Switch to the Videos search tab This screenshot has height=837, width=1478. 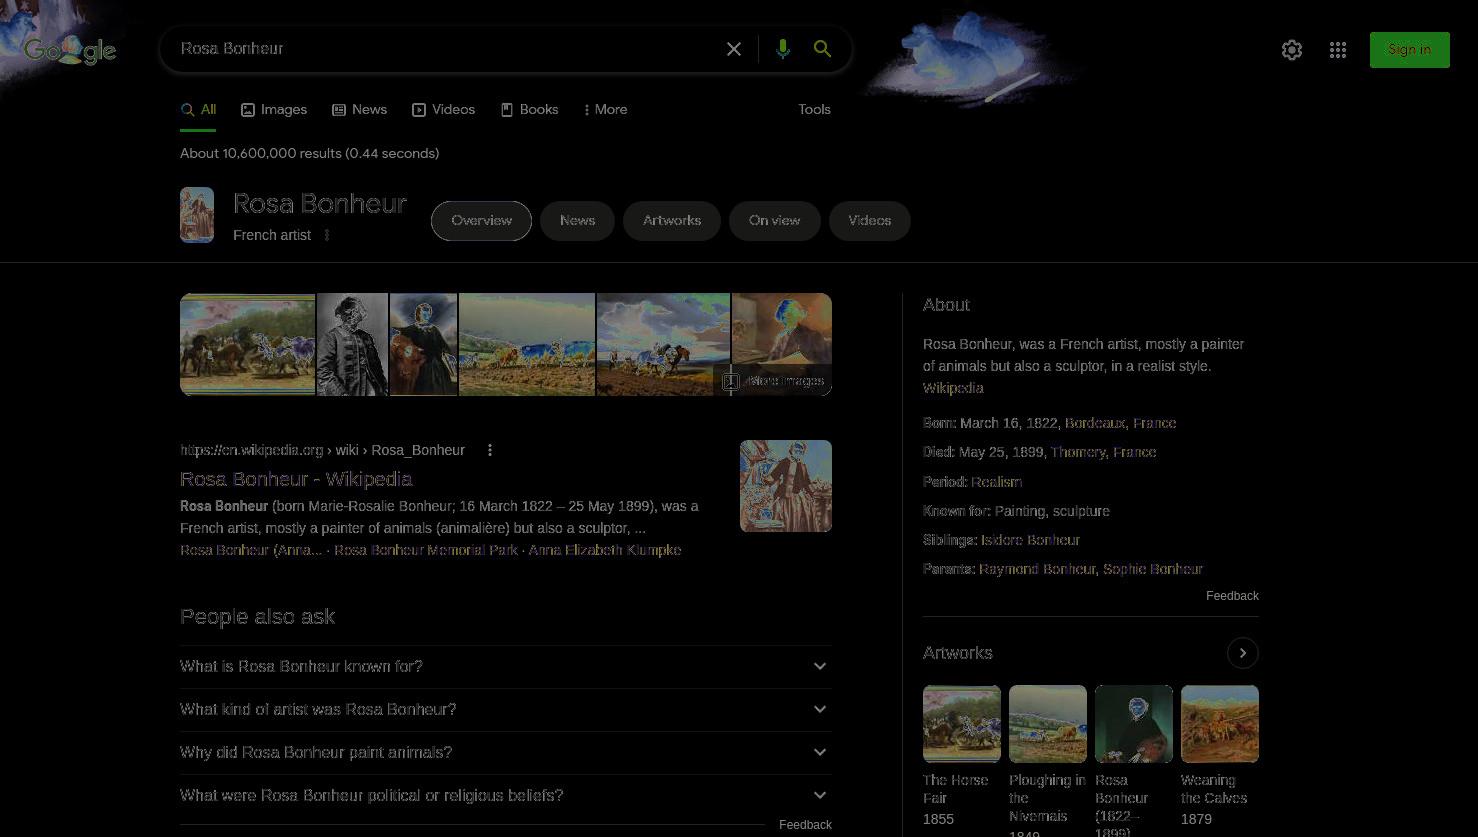(443, 110)
